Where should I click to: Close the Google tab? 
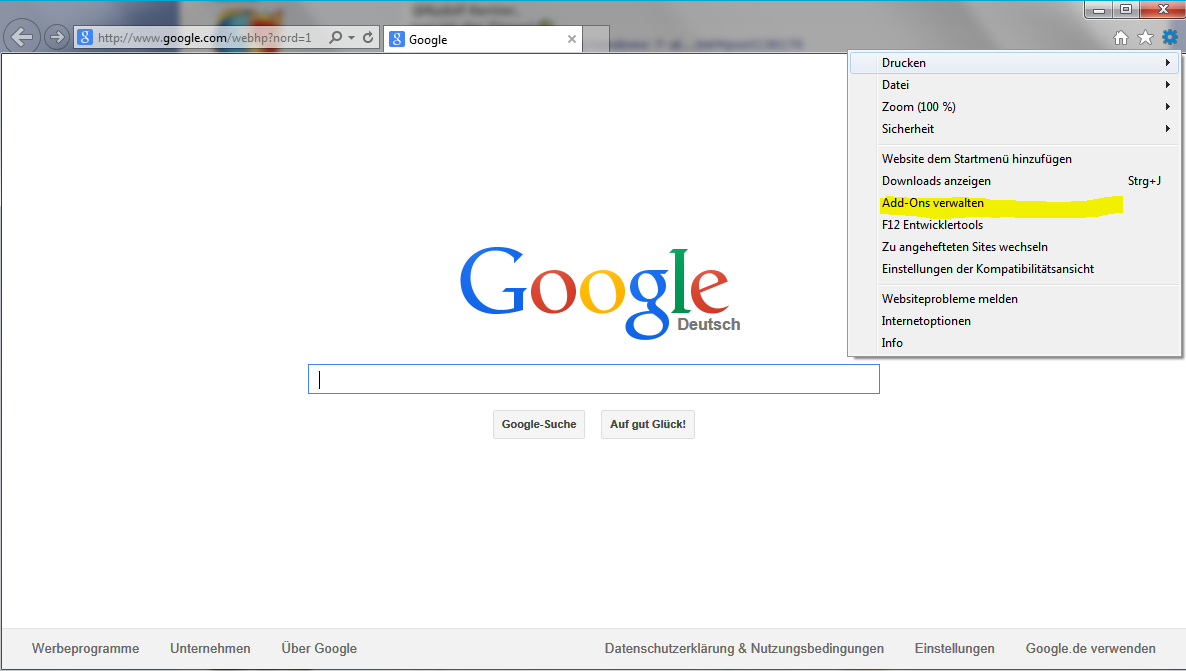572,39
